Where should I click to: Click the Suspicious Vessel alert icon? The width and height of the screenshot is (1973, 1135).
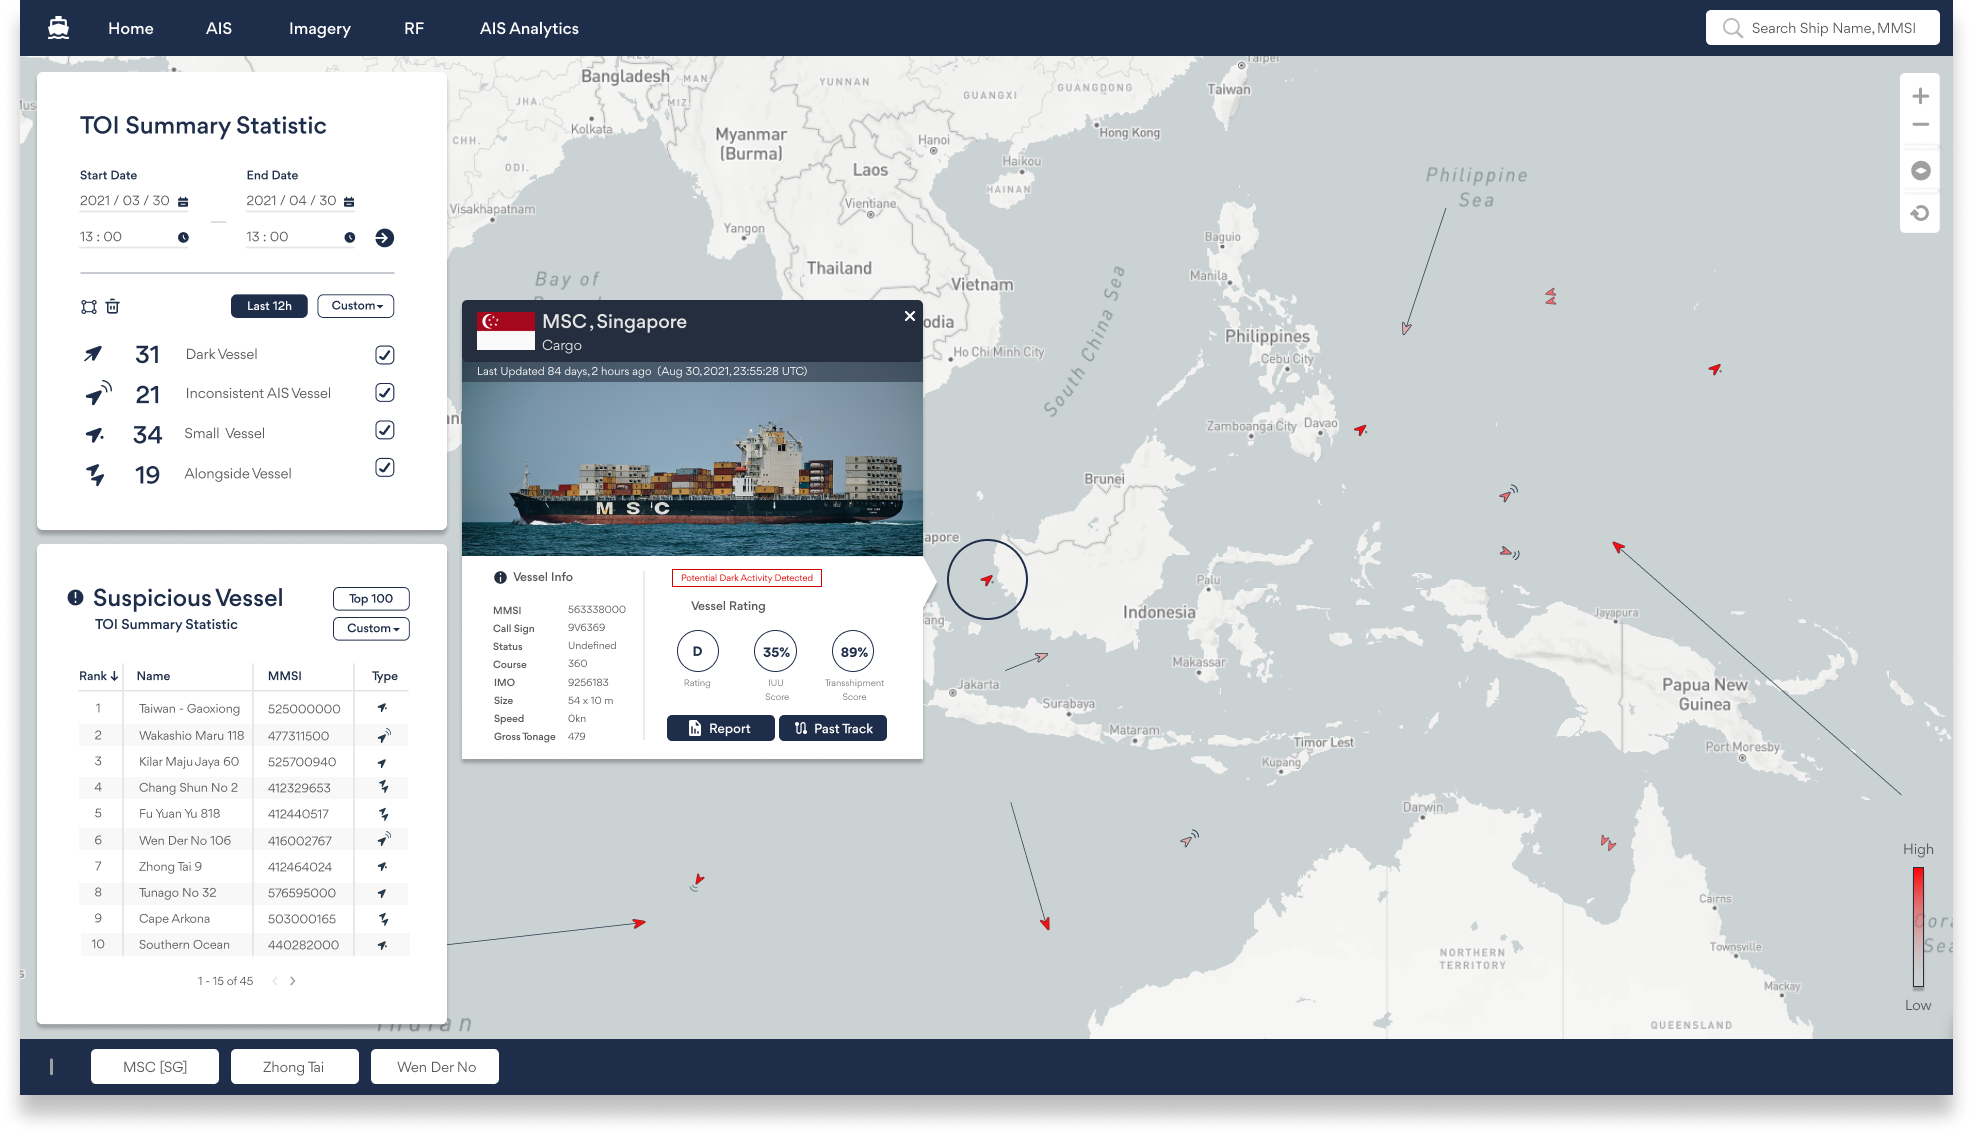pyautogui.click(x=75, y=598)
